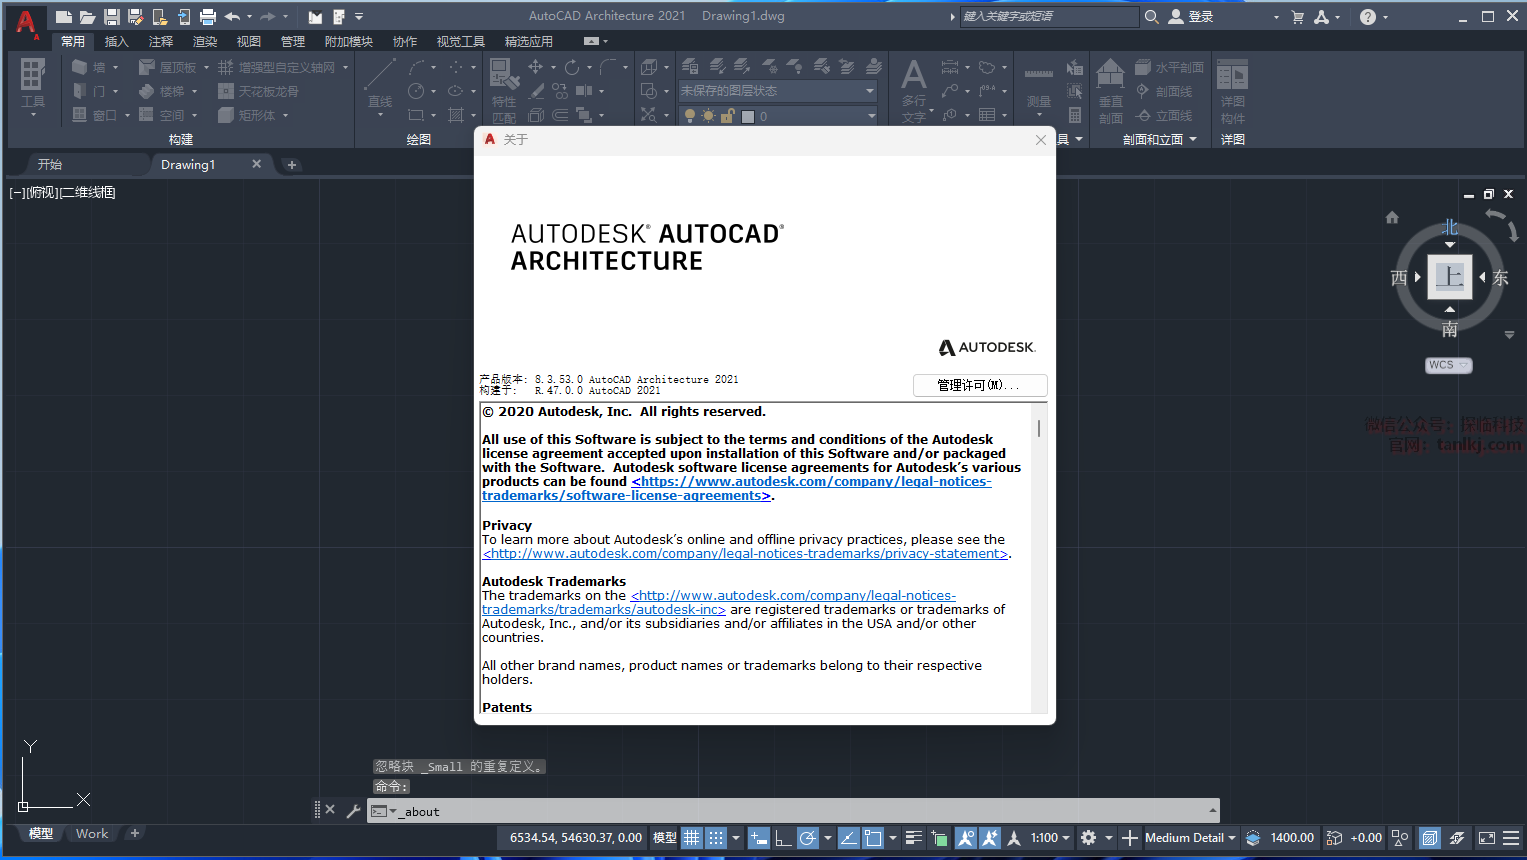This screenshot has width=1527, height=860.
Task: Toggle ortho mode in the status bar
Action: [x=783, y=838]
